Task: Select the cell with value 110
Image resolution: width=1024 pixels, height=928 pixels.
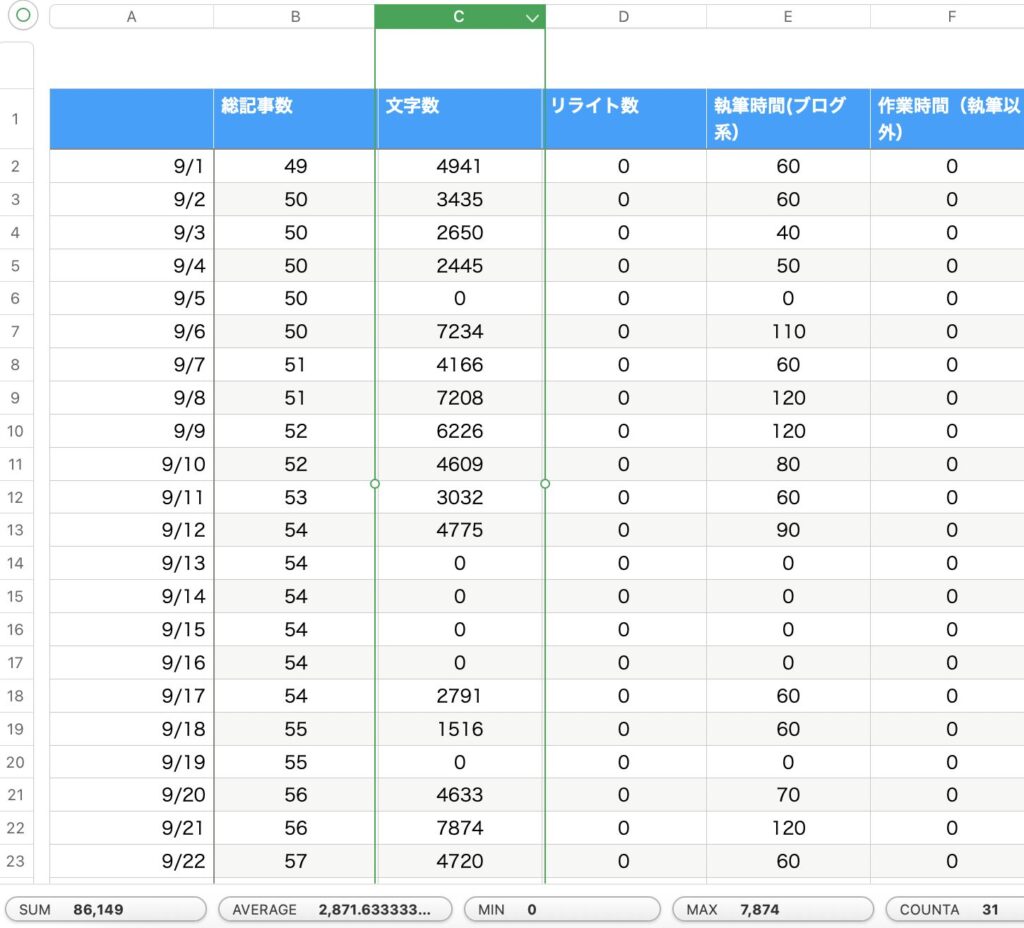Action: coord(788,332)
